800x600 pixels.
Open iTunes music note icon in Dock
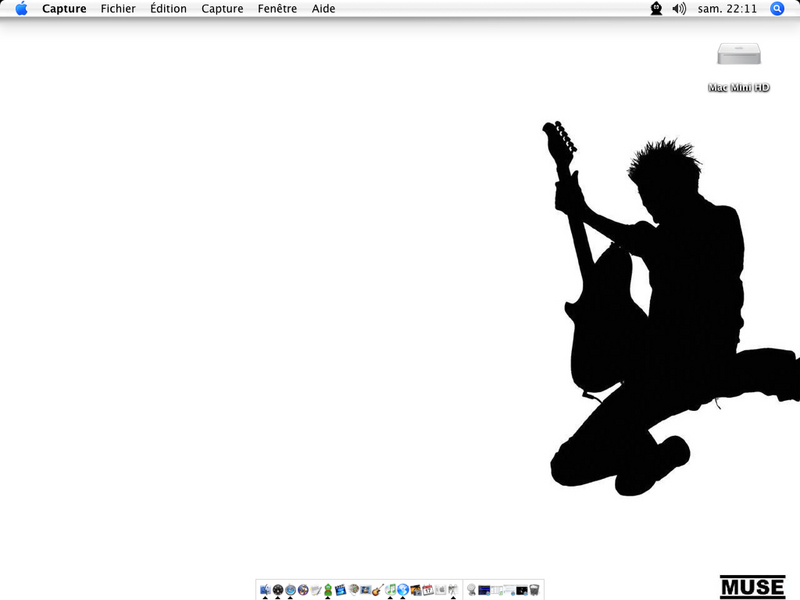point(390,590)
